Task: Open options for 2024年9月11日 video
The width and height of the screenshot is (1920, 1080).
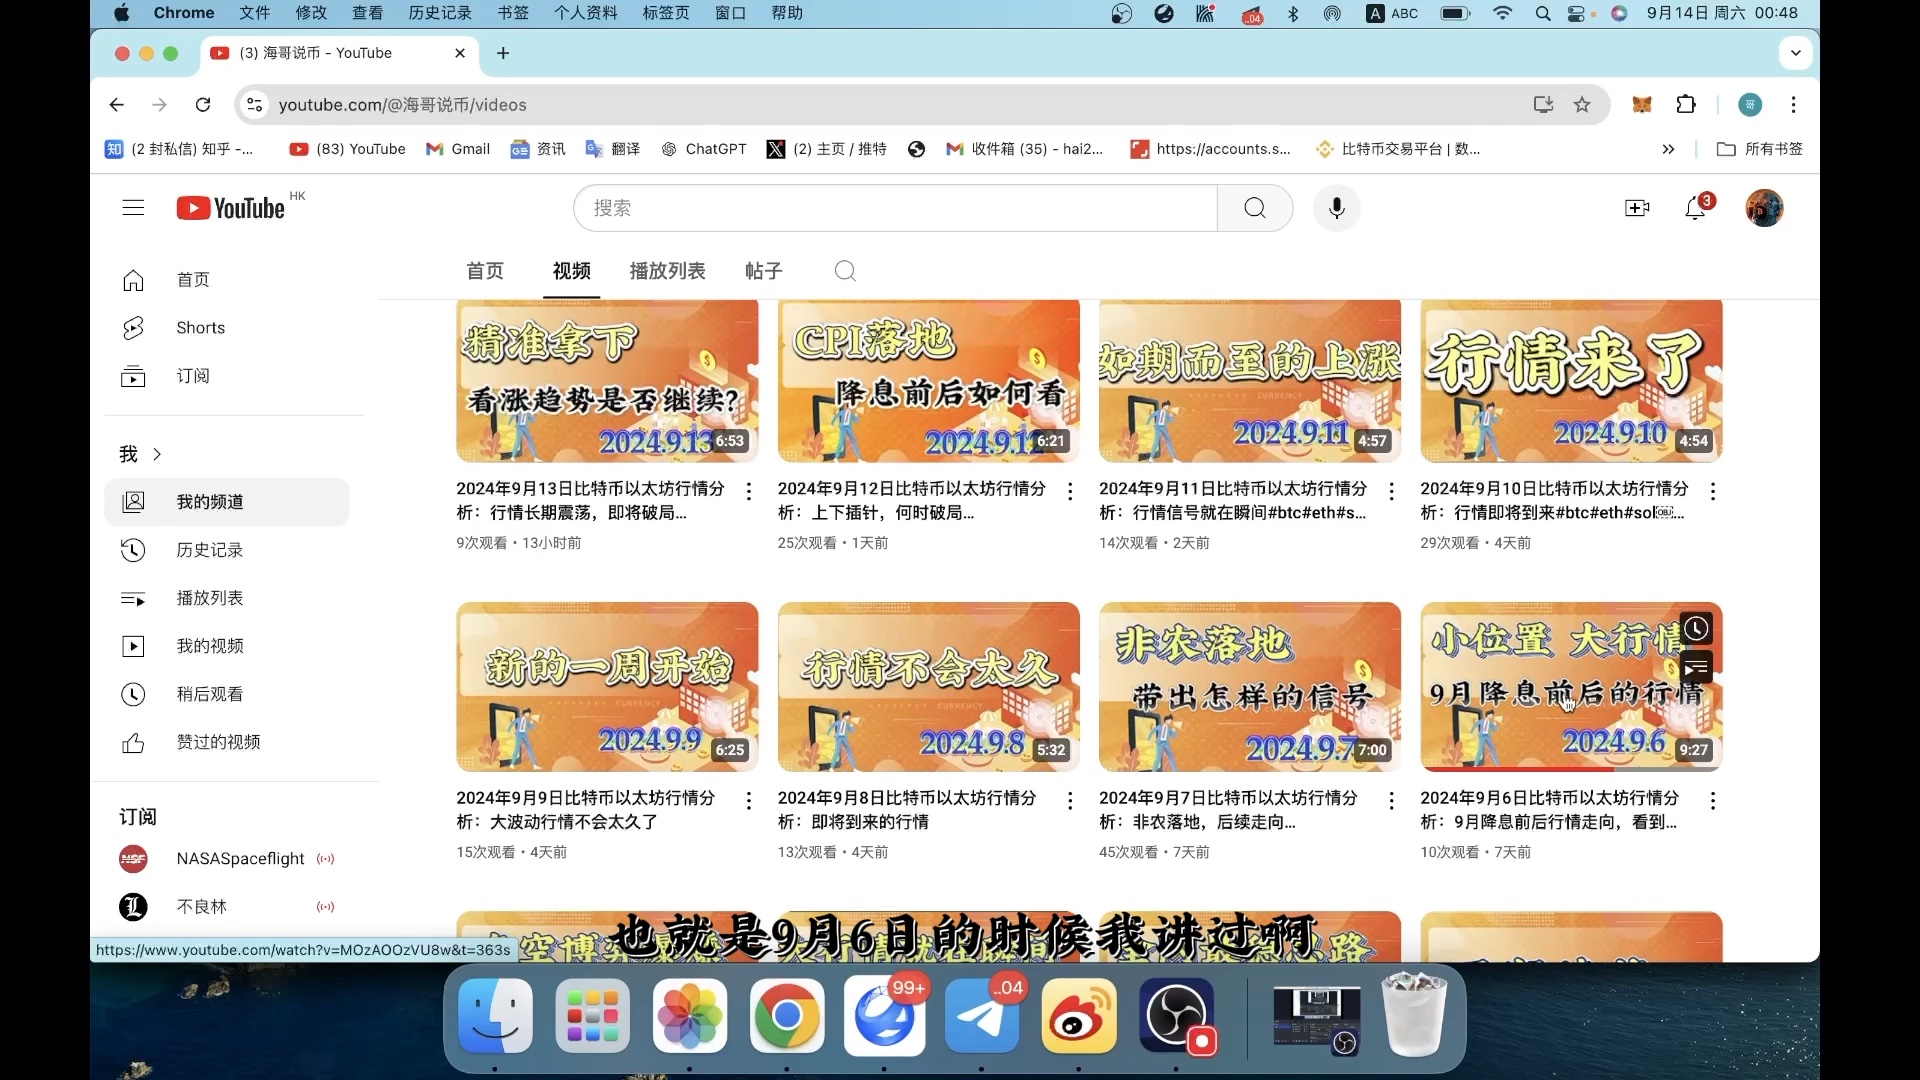Action: tap(1391, 491)
